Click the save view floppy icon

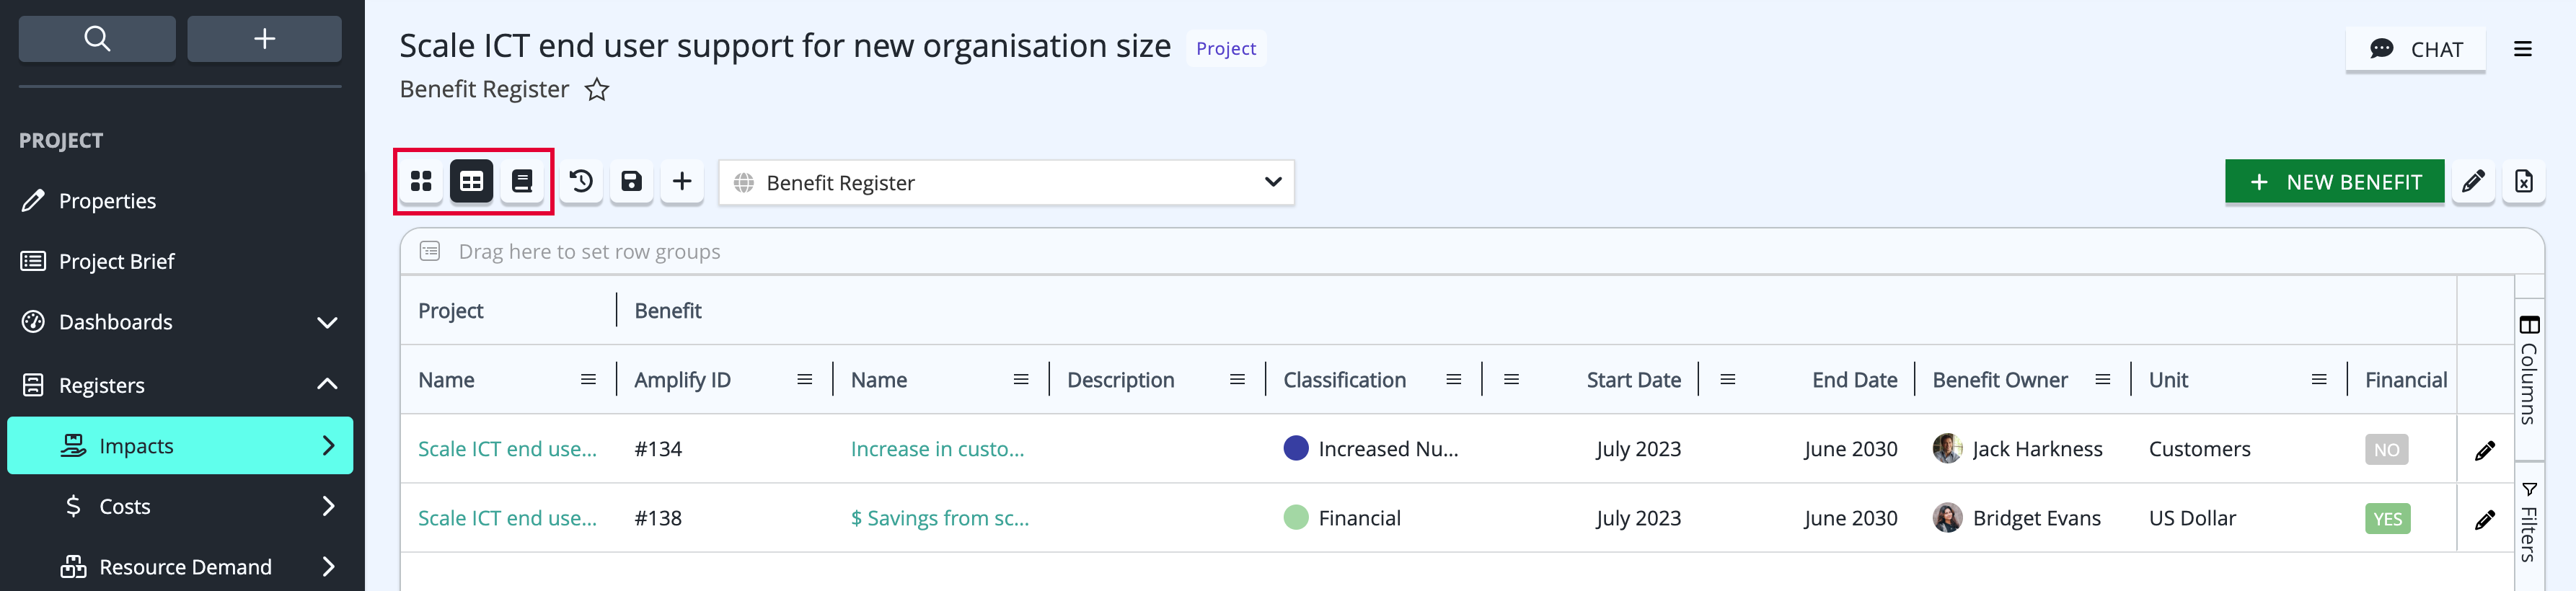click(631, 181)
